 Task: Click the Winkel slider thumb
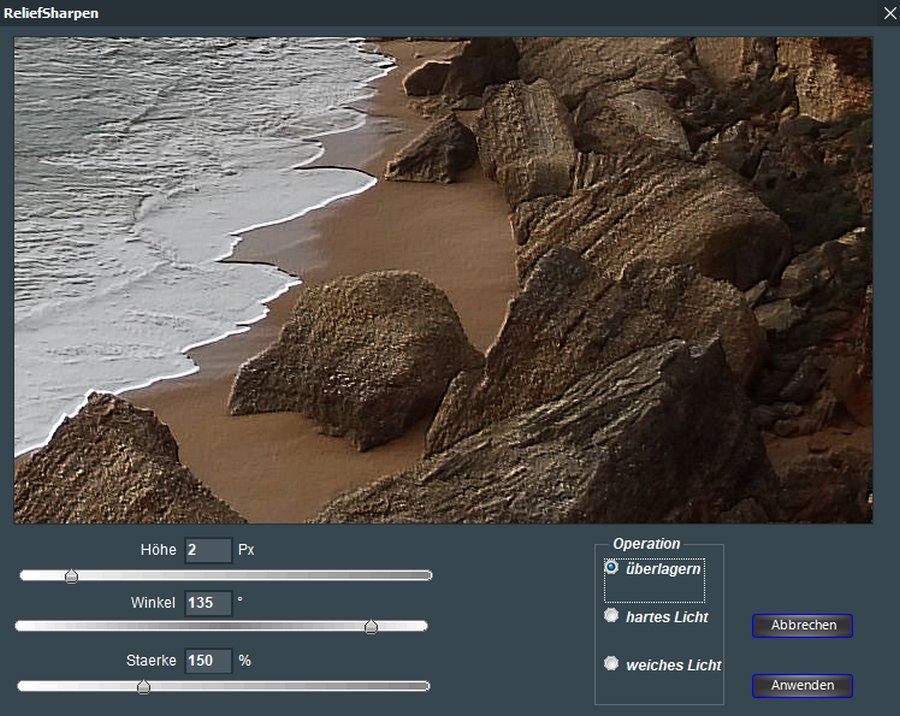371,627
